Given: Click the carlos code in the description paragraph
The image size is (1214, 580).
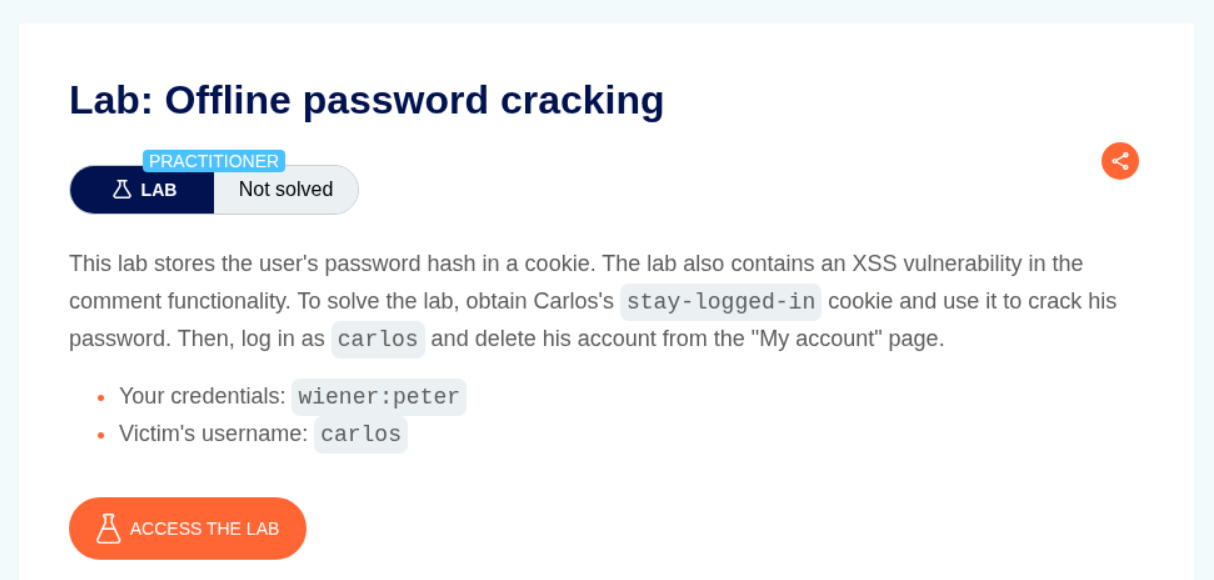Looking at the screenshot, I should 378,339.
